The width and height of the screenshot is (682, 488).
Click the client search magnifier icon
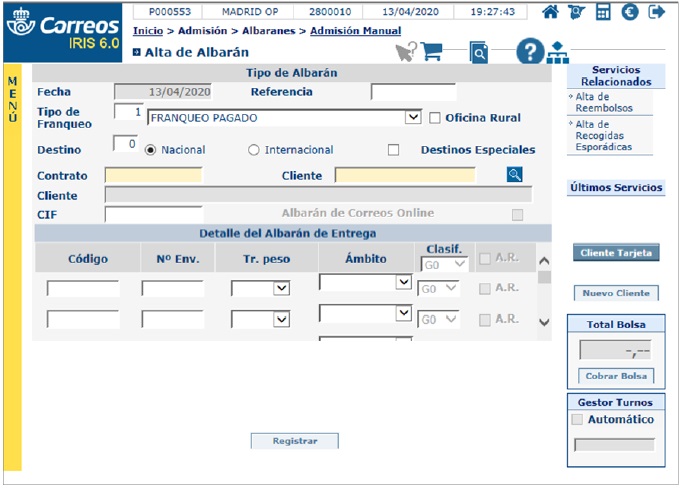[515, 175]
